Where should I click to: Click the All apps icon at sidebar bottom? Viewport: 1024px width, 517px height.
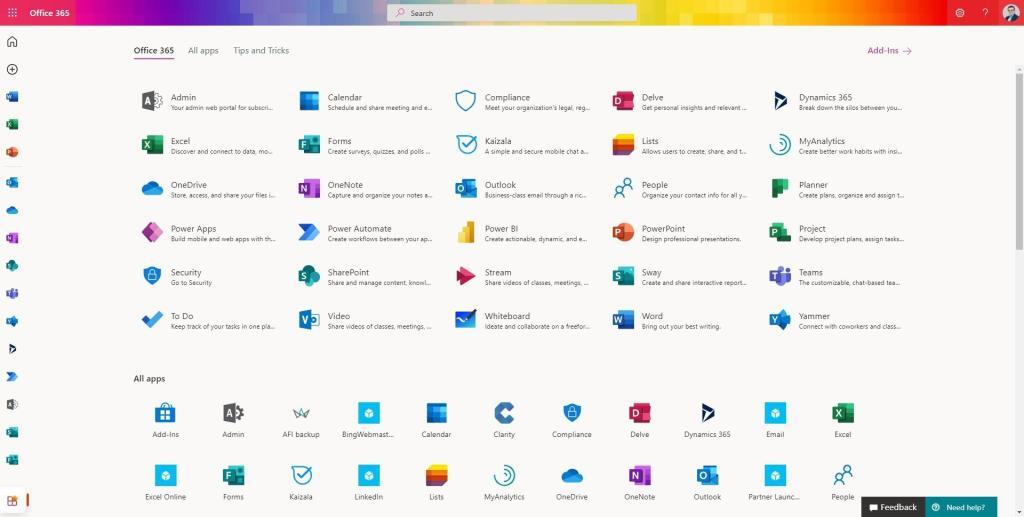[12, 501]
